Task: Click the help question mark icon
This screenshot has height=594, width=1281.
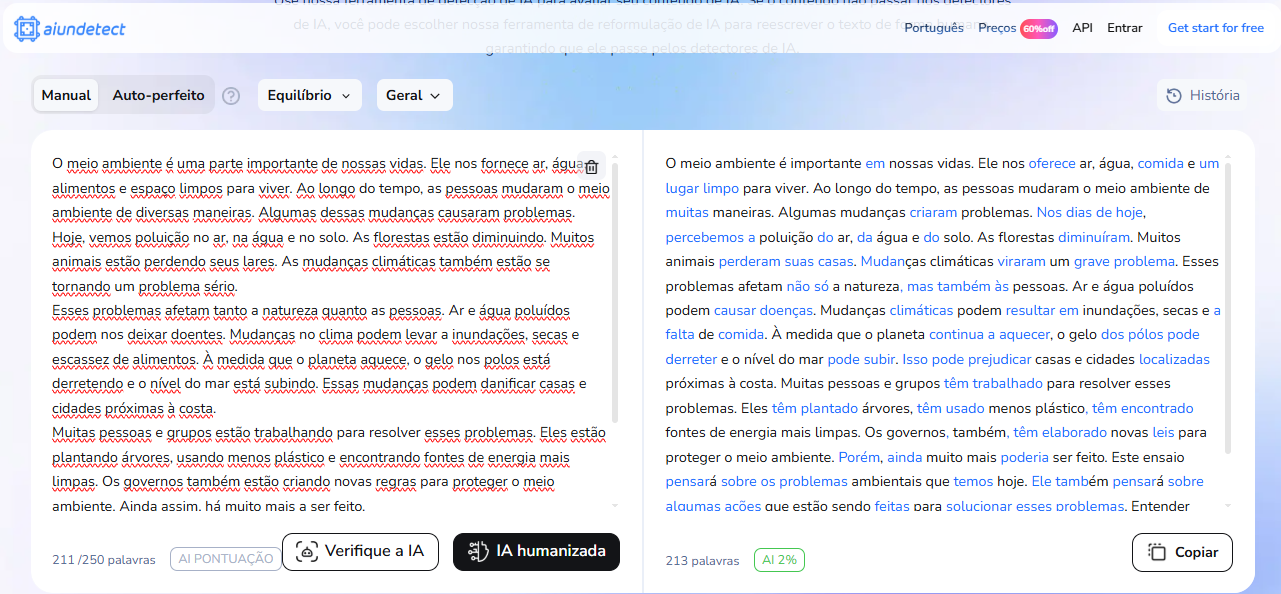Action: coord(231,96)
